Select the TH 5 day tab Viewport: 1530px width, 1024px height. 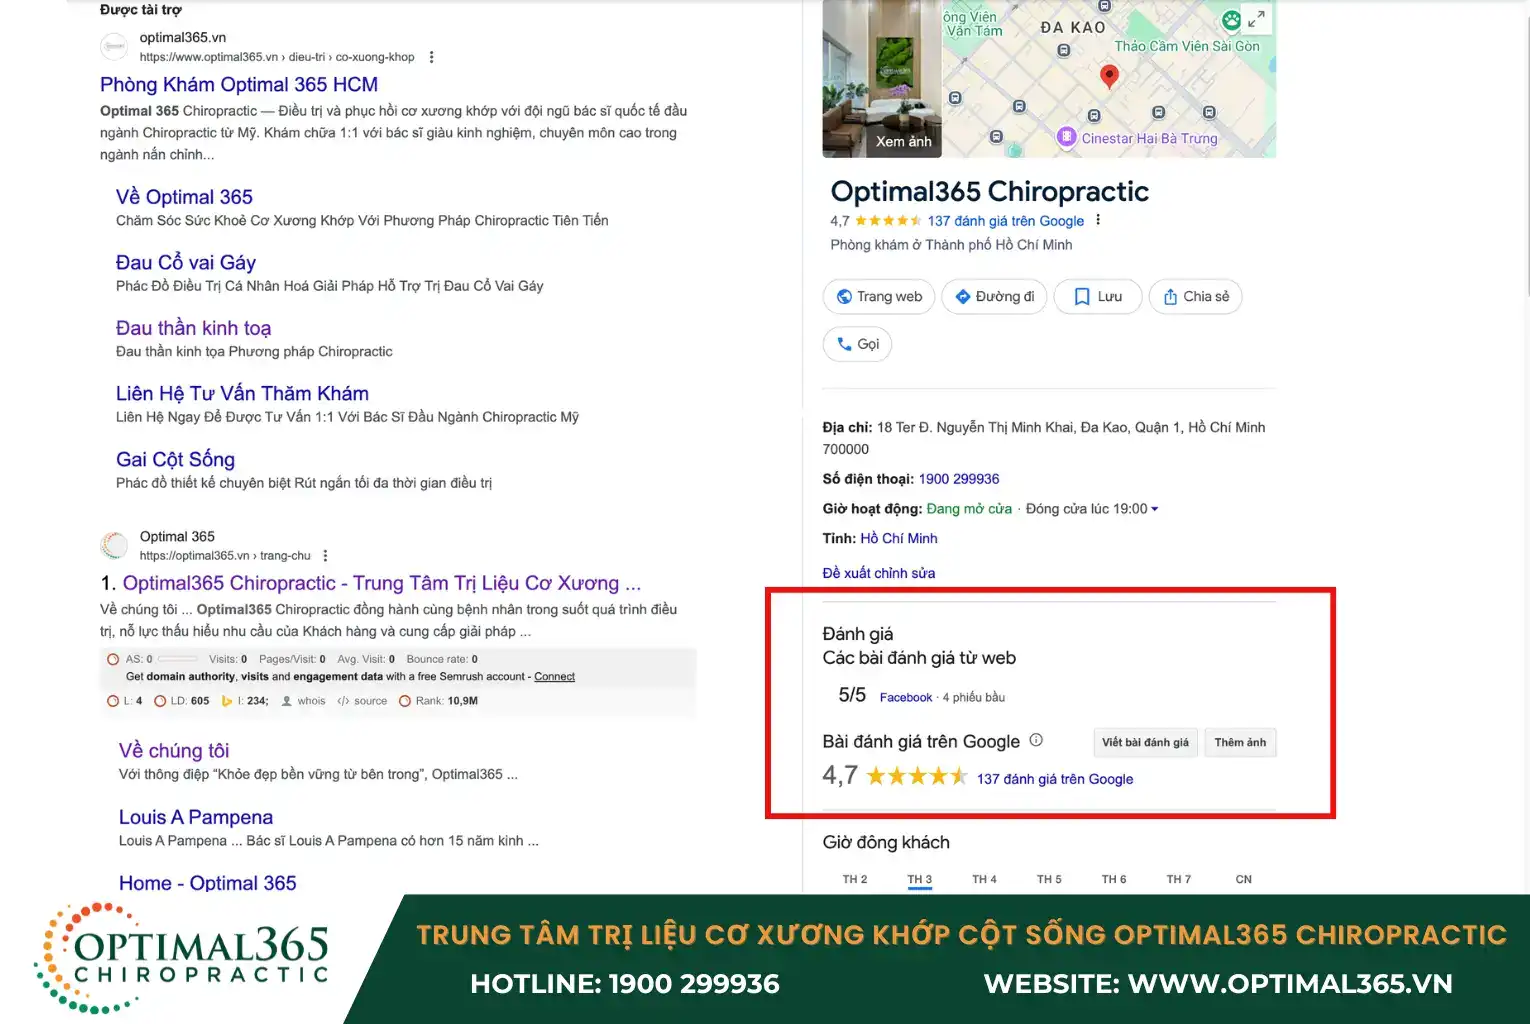(x=1049, y=879)
